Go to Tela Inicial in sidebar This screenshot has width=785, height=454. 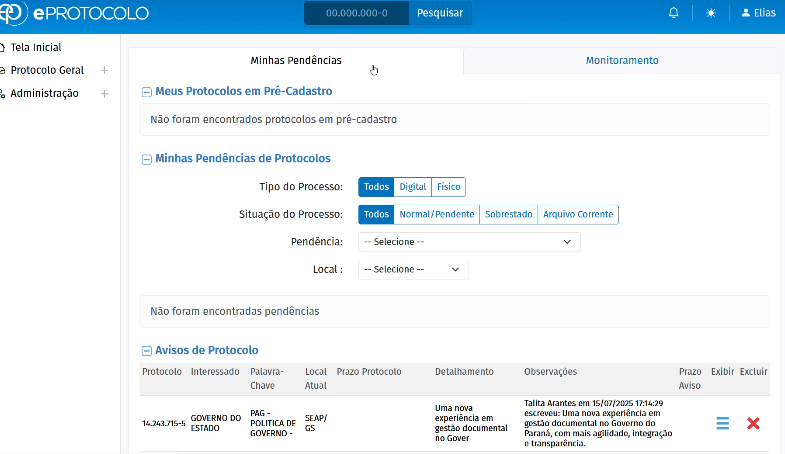36,47
